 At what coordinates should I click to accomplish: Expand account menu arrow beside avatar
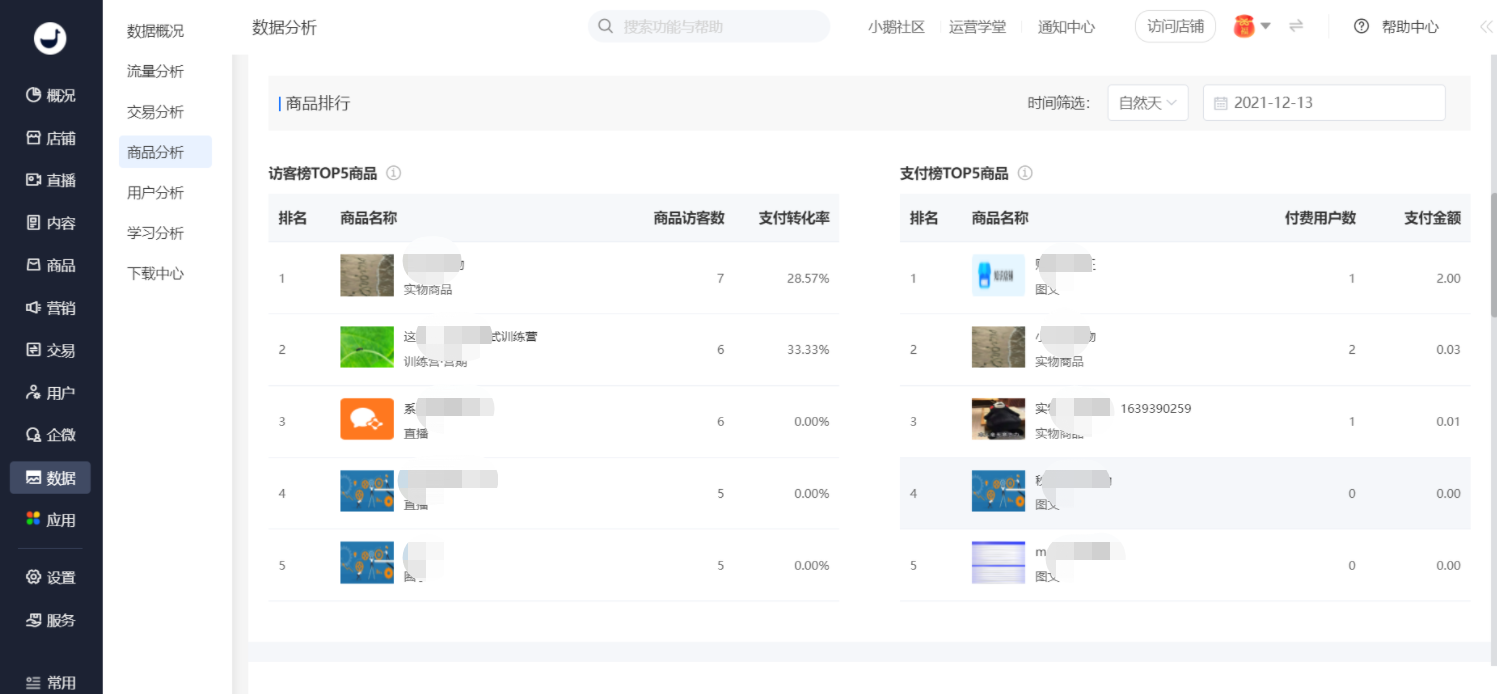click(1266, 26)
